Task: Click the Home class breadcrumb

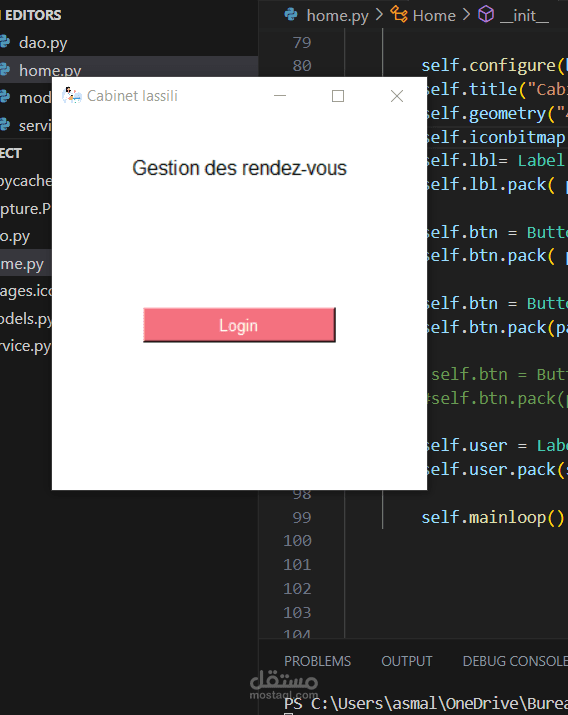Action: 434,16
